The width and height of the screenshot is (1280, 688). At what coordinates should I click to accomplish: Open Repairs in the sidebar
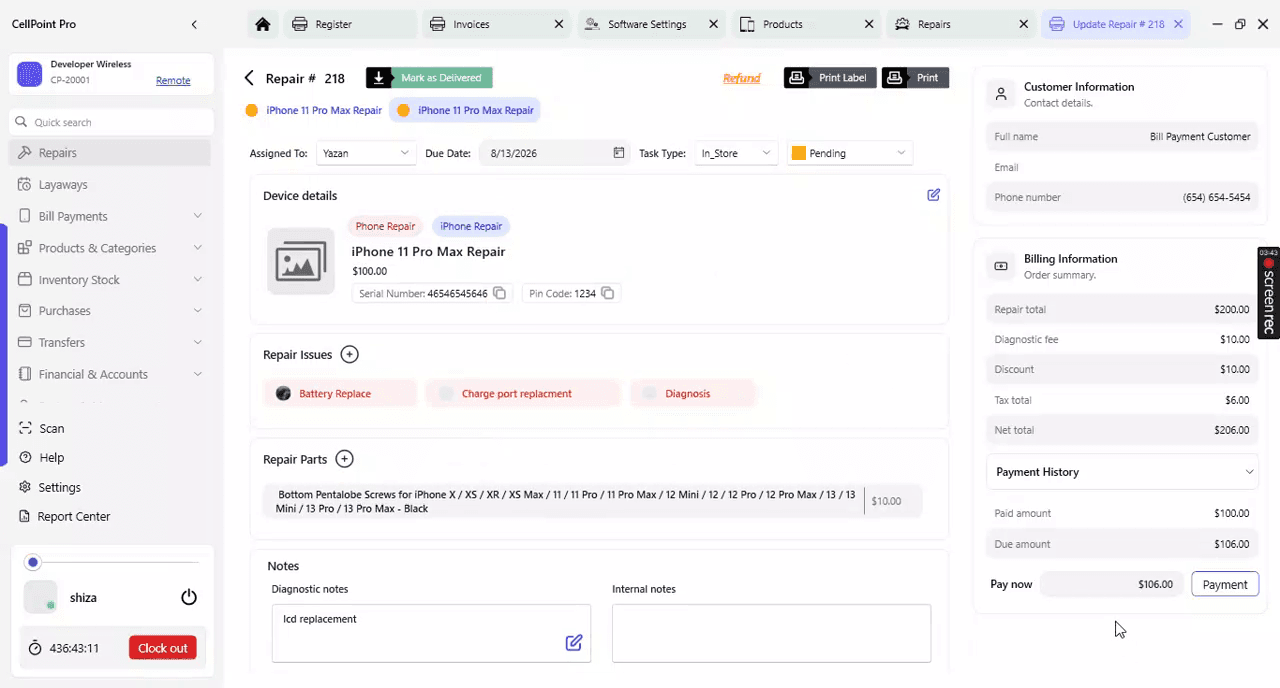(x=110, y=153)
